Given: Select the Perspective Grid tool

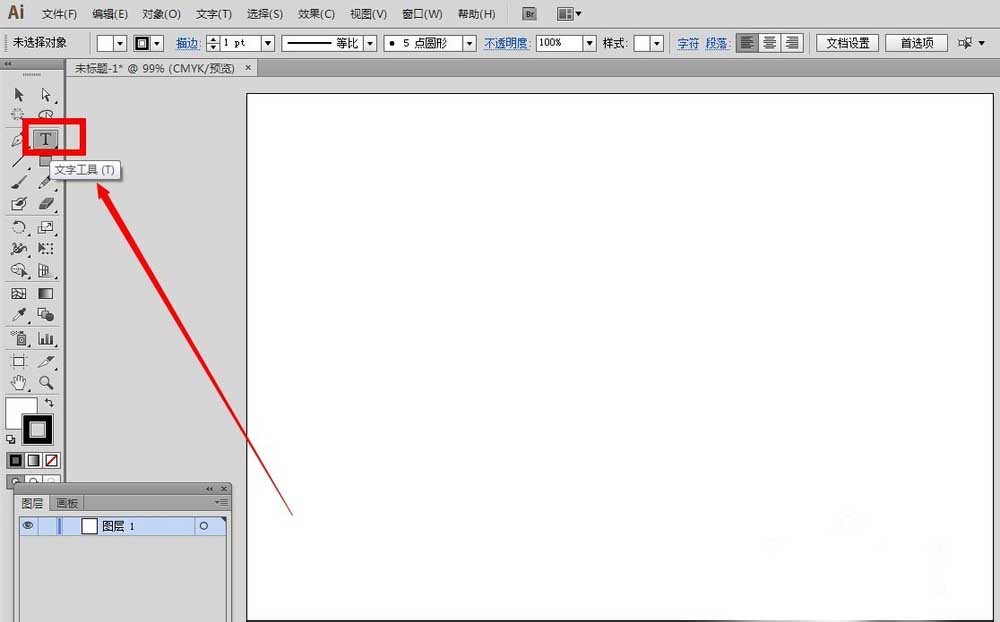Looking at the screenshot, I should tap(46, 270).
